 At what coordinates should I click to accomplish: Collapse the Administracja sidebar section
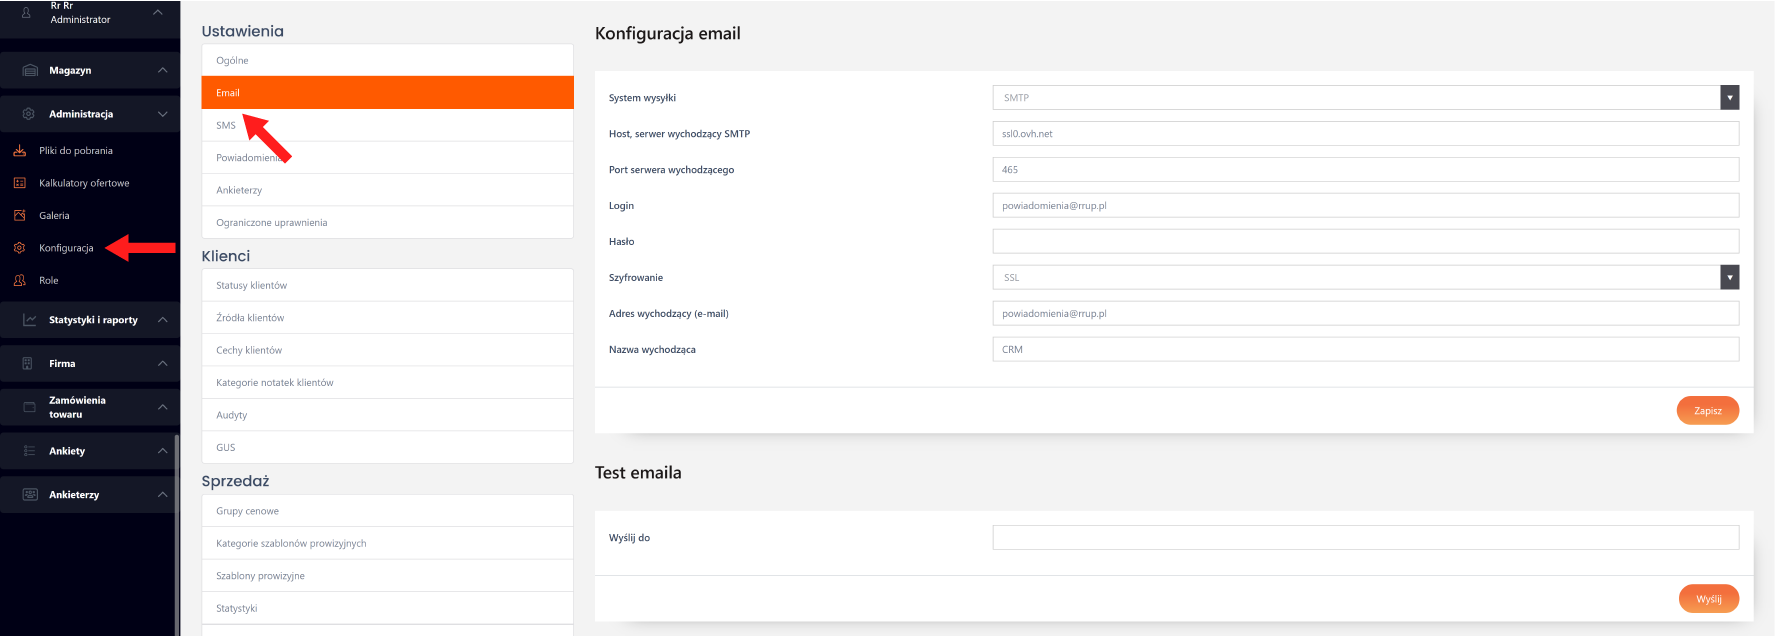pos(162,114)
